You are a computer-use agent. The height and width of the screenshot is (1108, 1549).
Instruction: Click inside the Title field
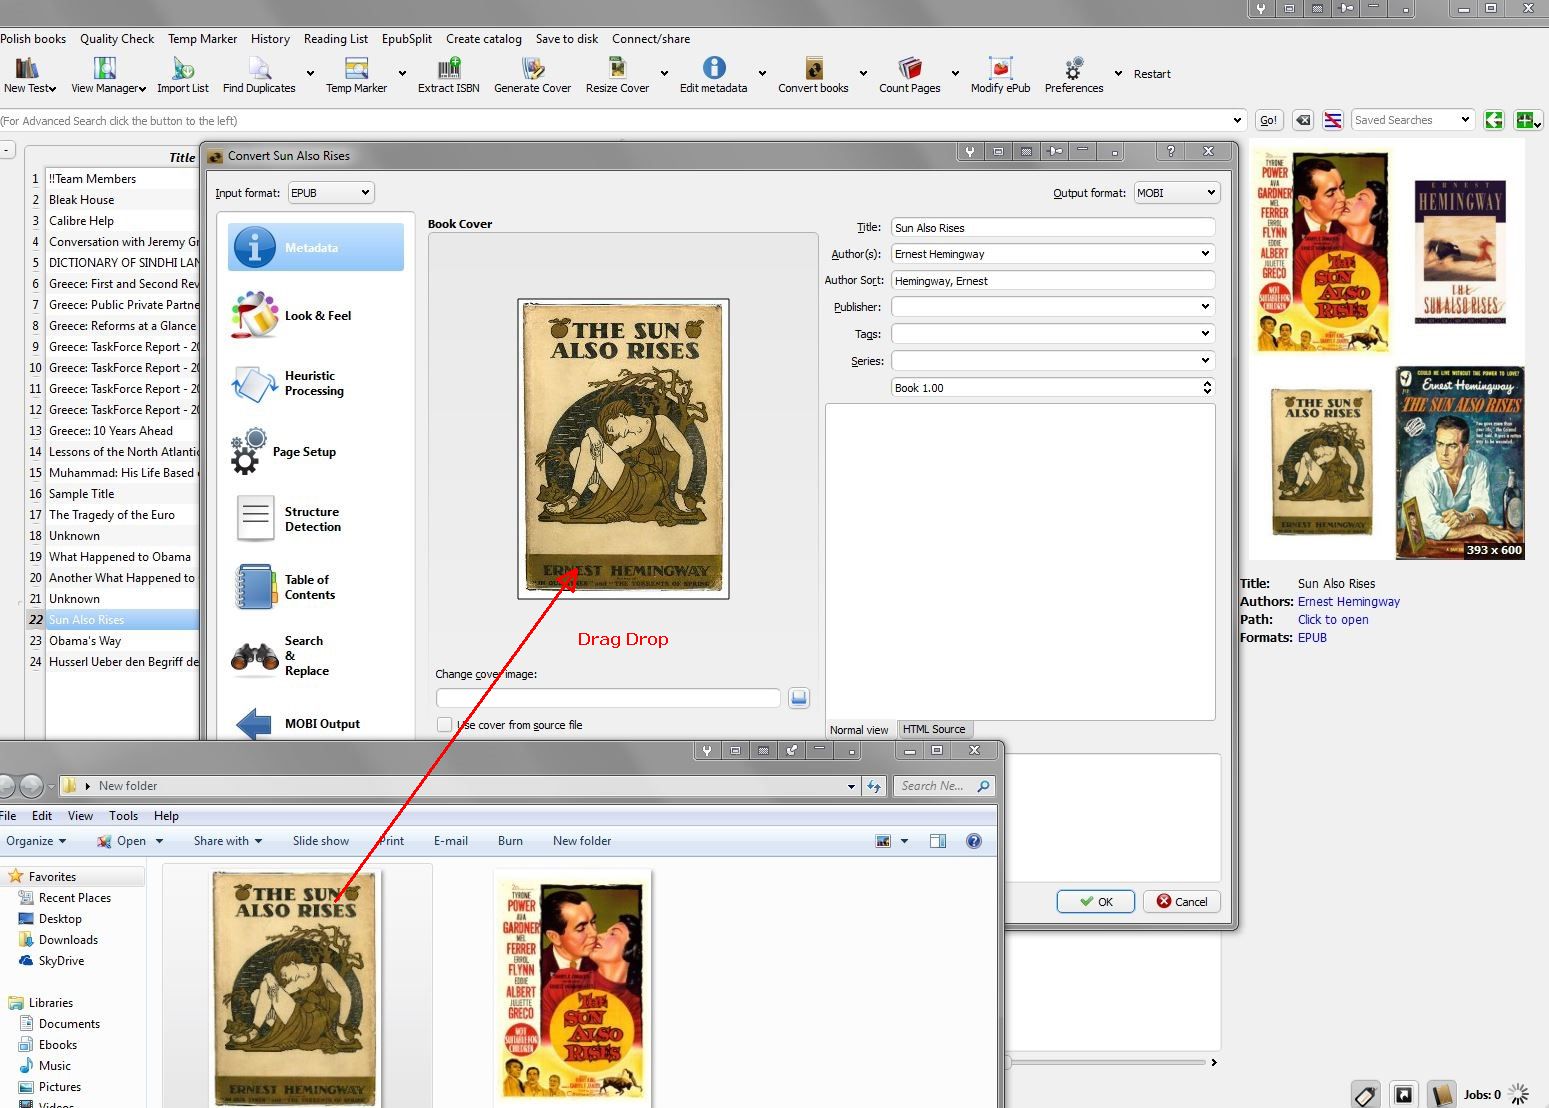point(1053,228)
